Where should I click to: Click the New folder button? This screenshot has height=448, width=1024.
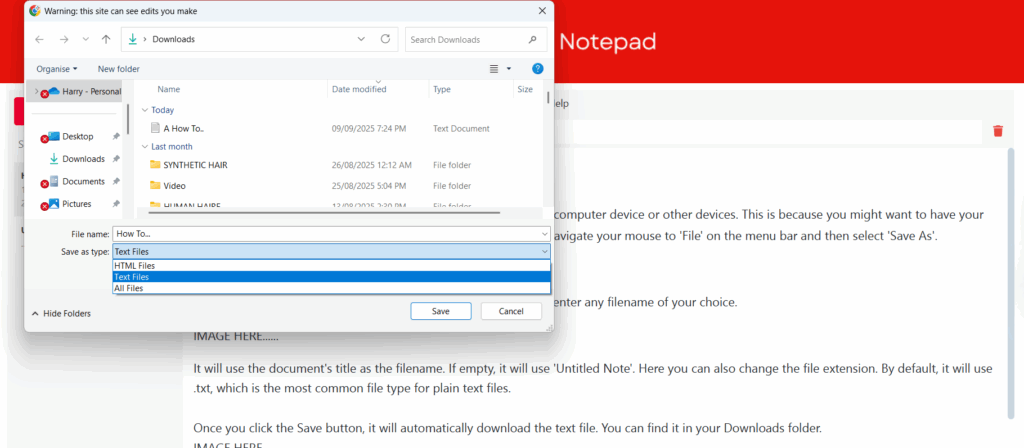[x=118, y=69]
